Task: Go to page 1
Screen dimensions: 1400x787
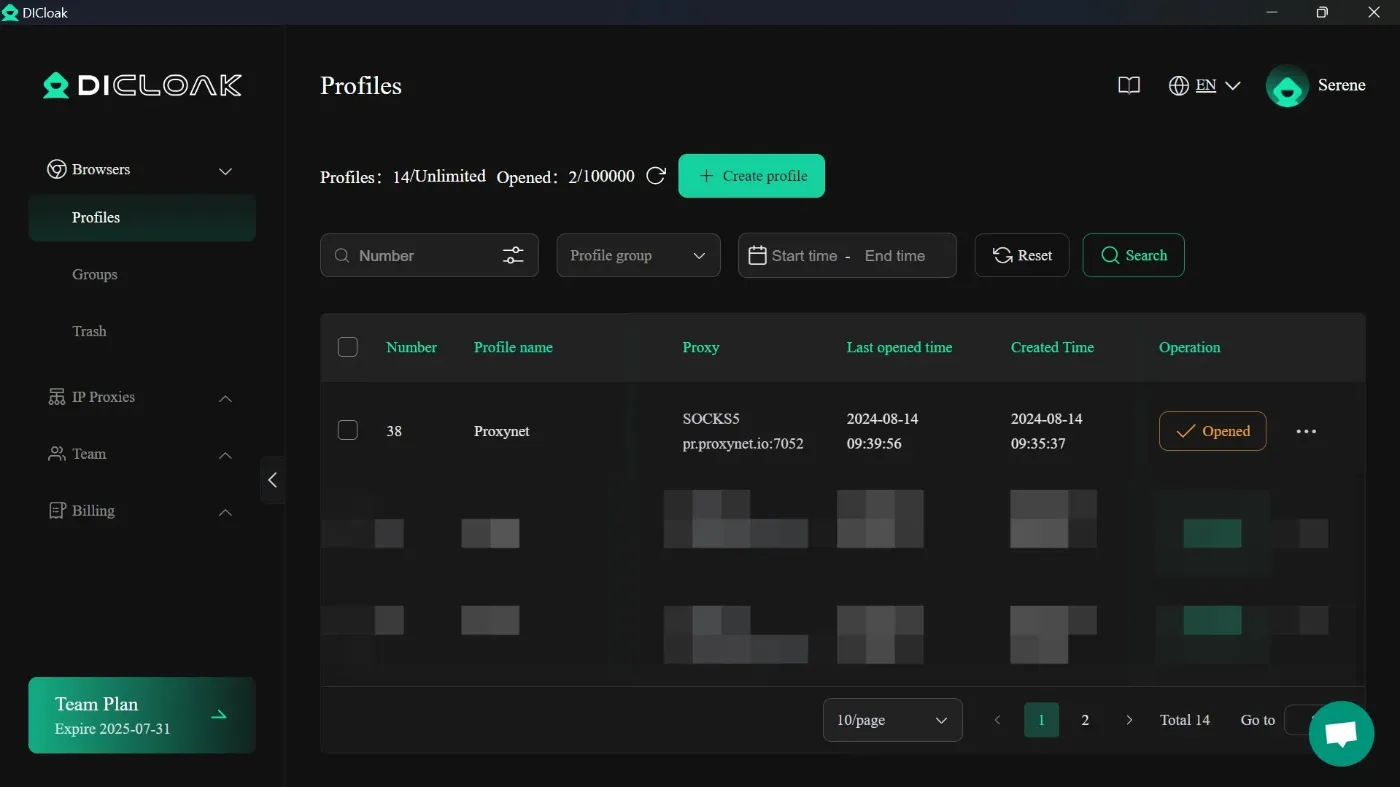Action: (x=1041, y=720)
